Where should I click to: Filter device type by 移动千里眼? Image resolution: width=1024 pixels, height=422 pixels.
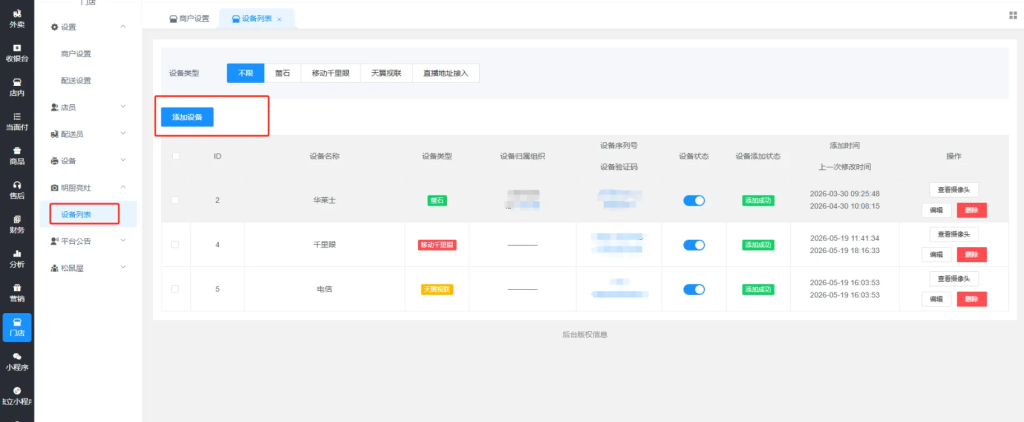click(330, 73)
